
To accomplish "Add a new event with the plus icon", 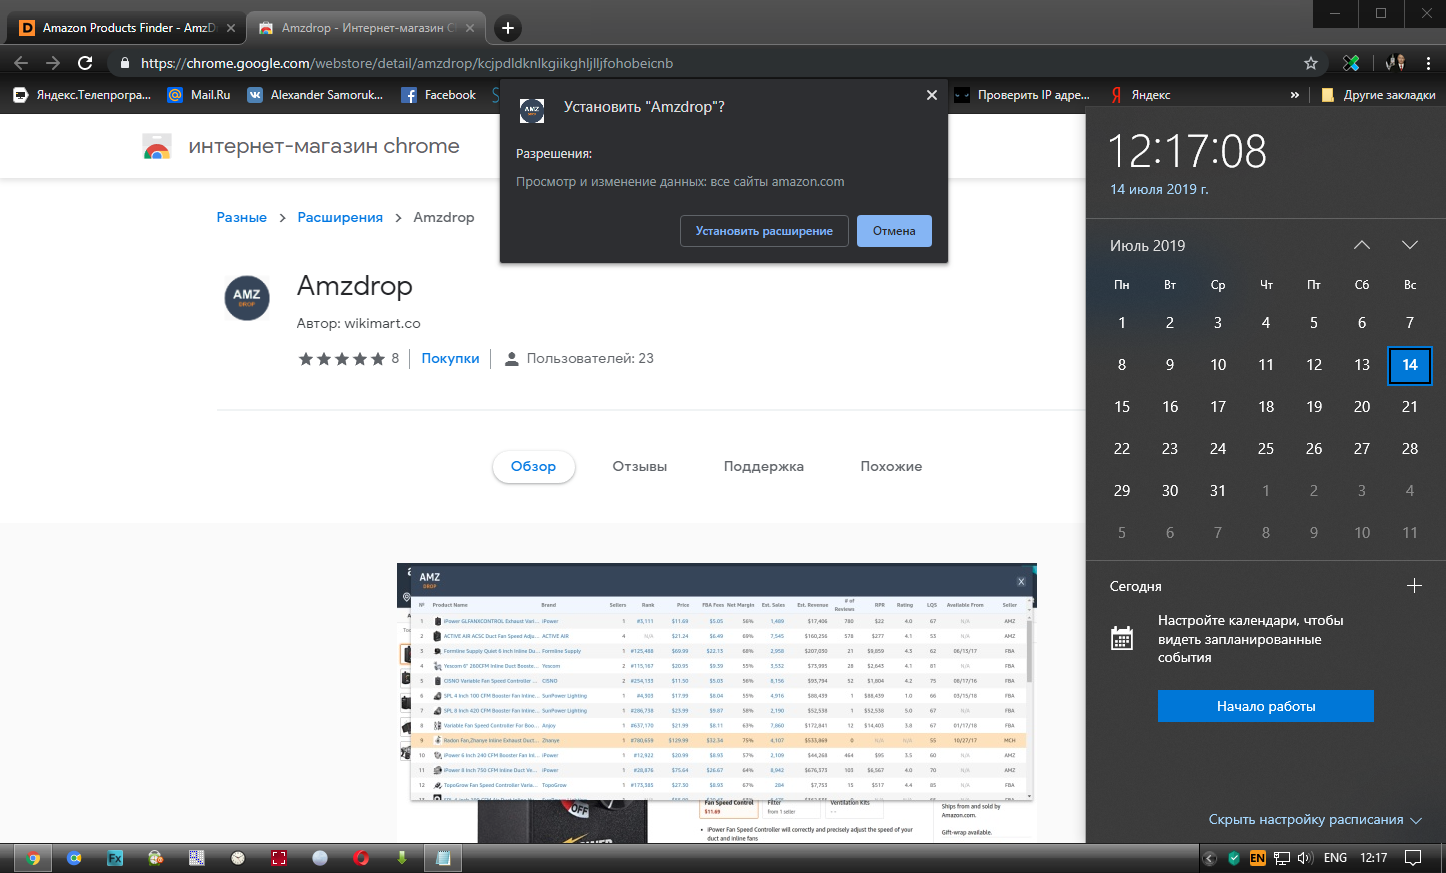I will click(x=1414, y=586).
